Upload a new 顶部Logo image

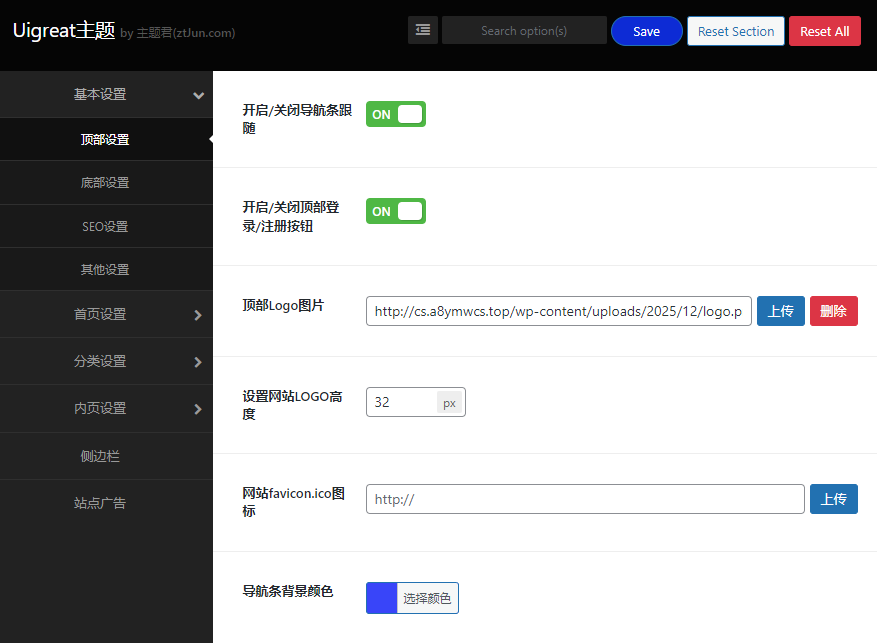[x=780, y=311]
